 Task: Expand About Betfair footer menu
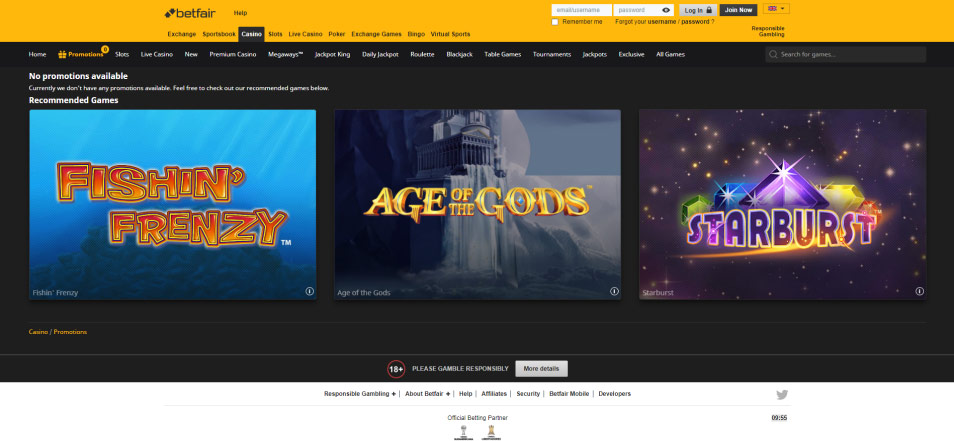pyautogui.click(x=428, y=394)
